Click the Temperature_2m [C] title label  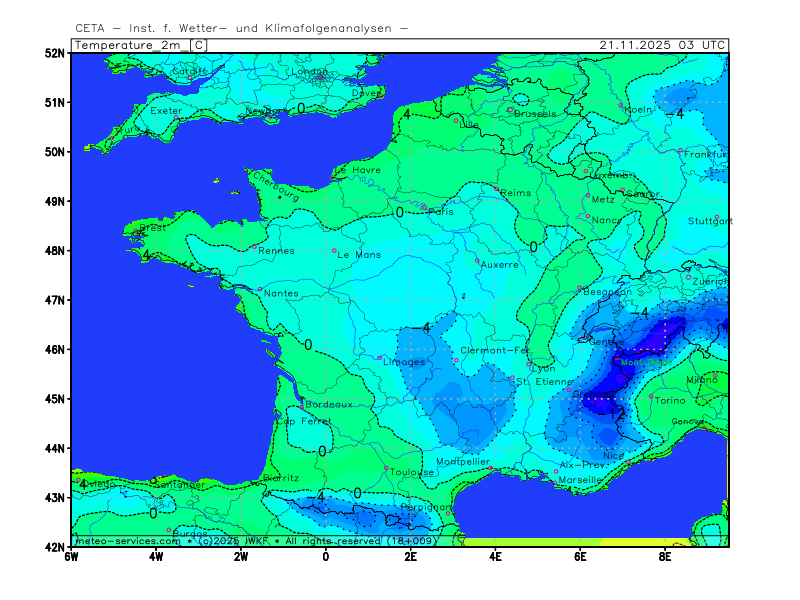point(141,45)
